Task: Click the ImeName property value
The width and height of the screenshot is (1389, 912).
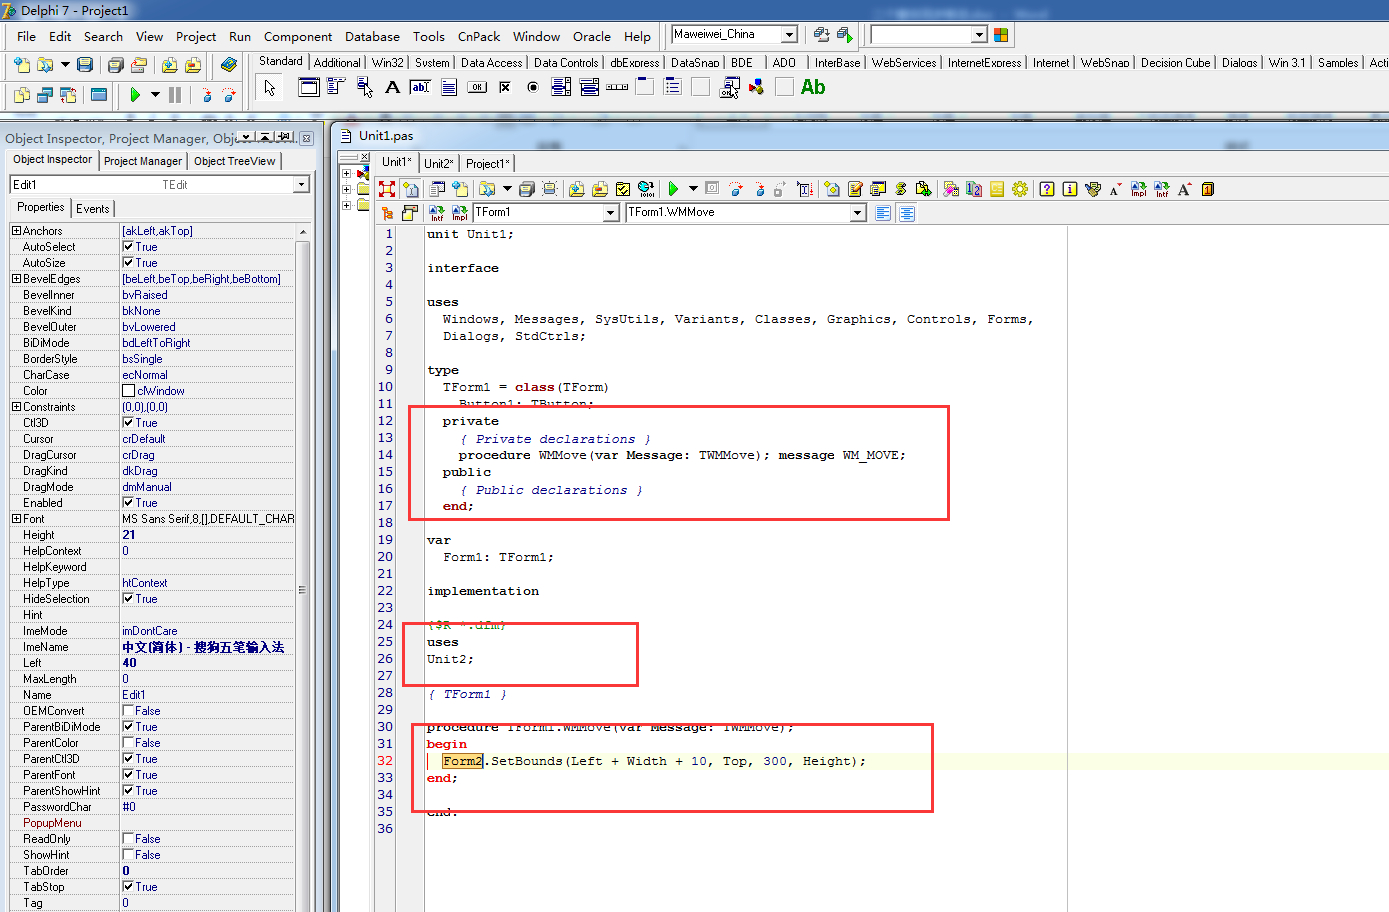Action: point(208,647)
